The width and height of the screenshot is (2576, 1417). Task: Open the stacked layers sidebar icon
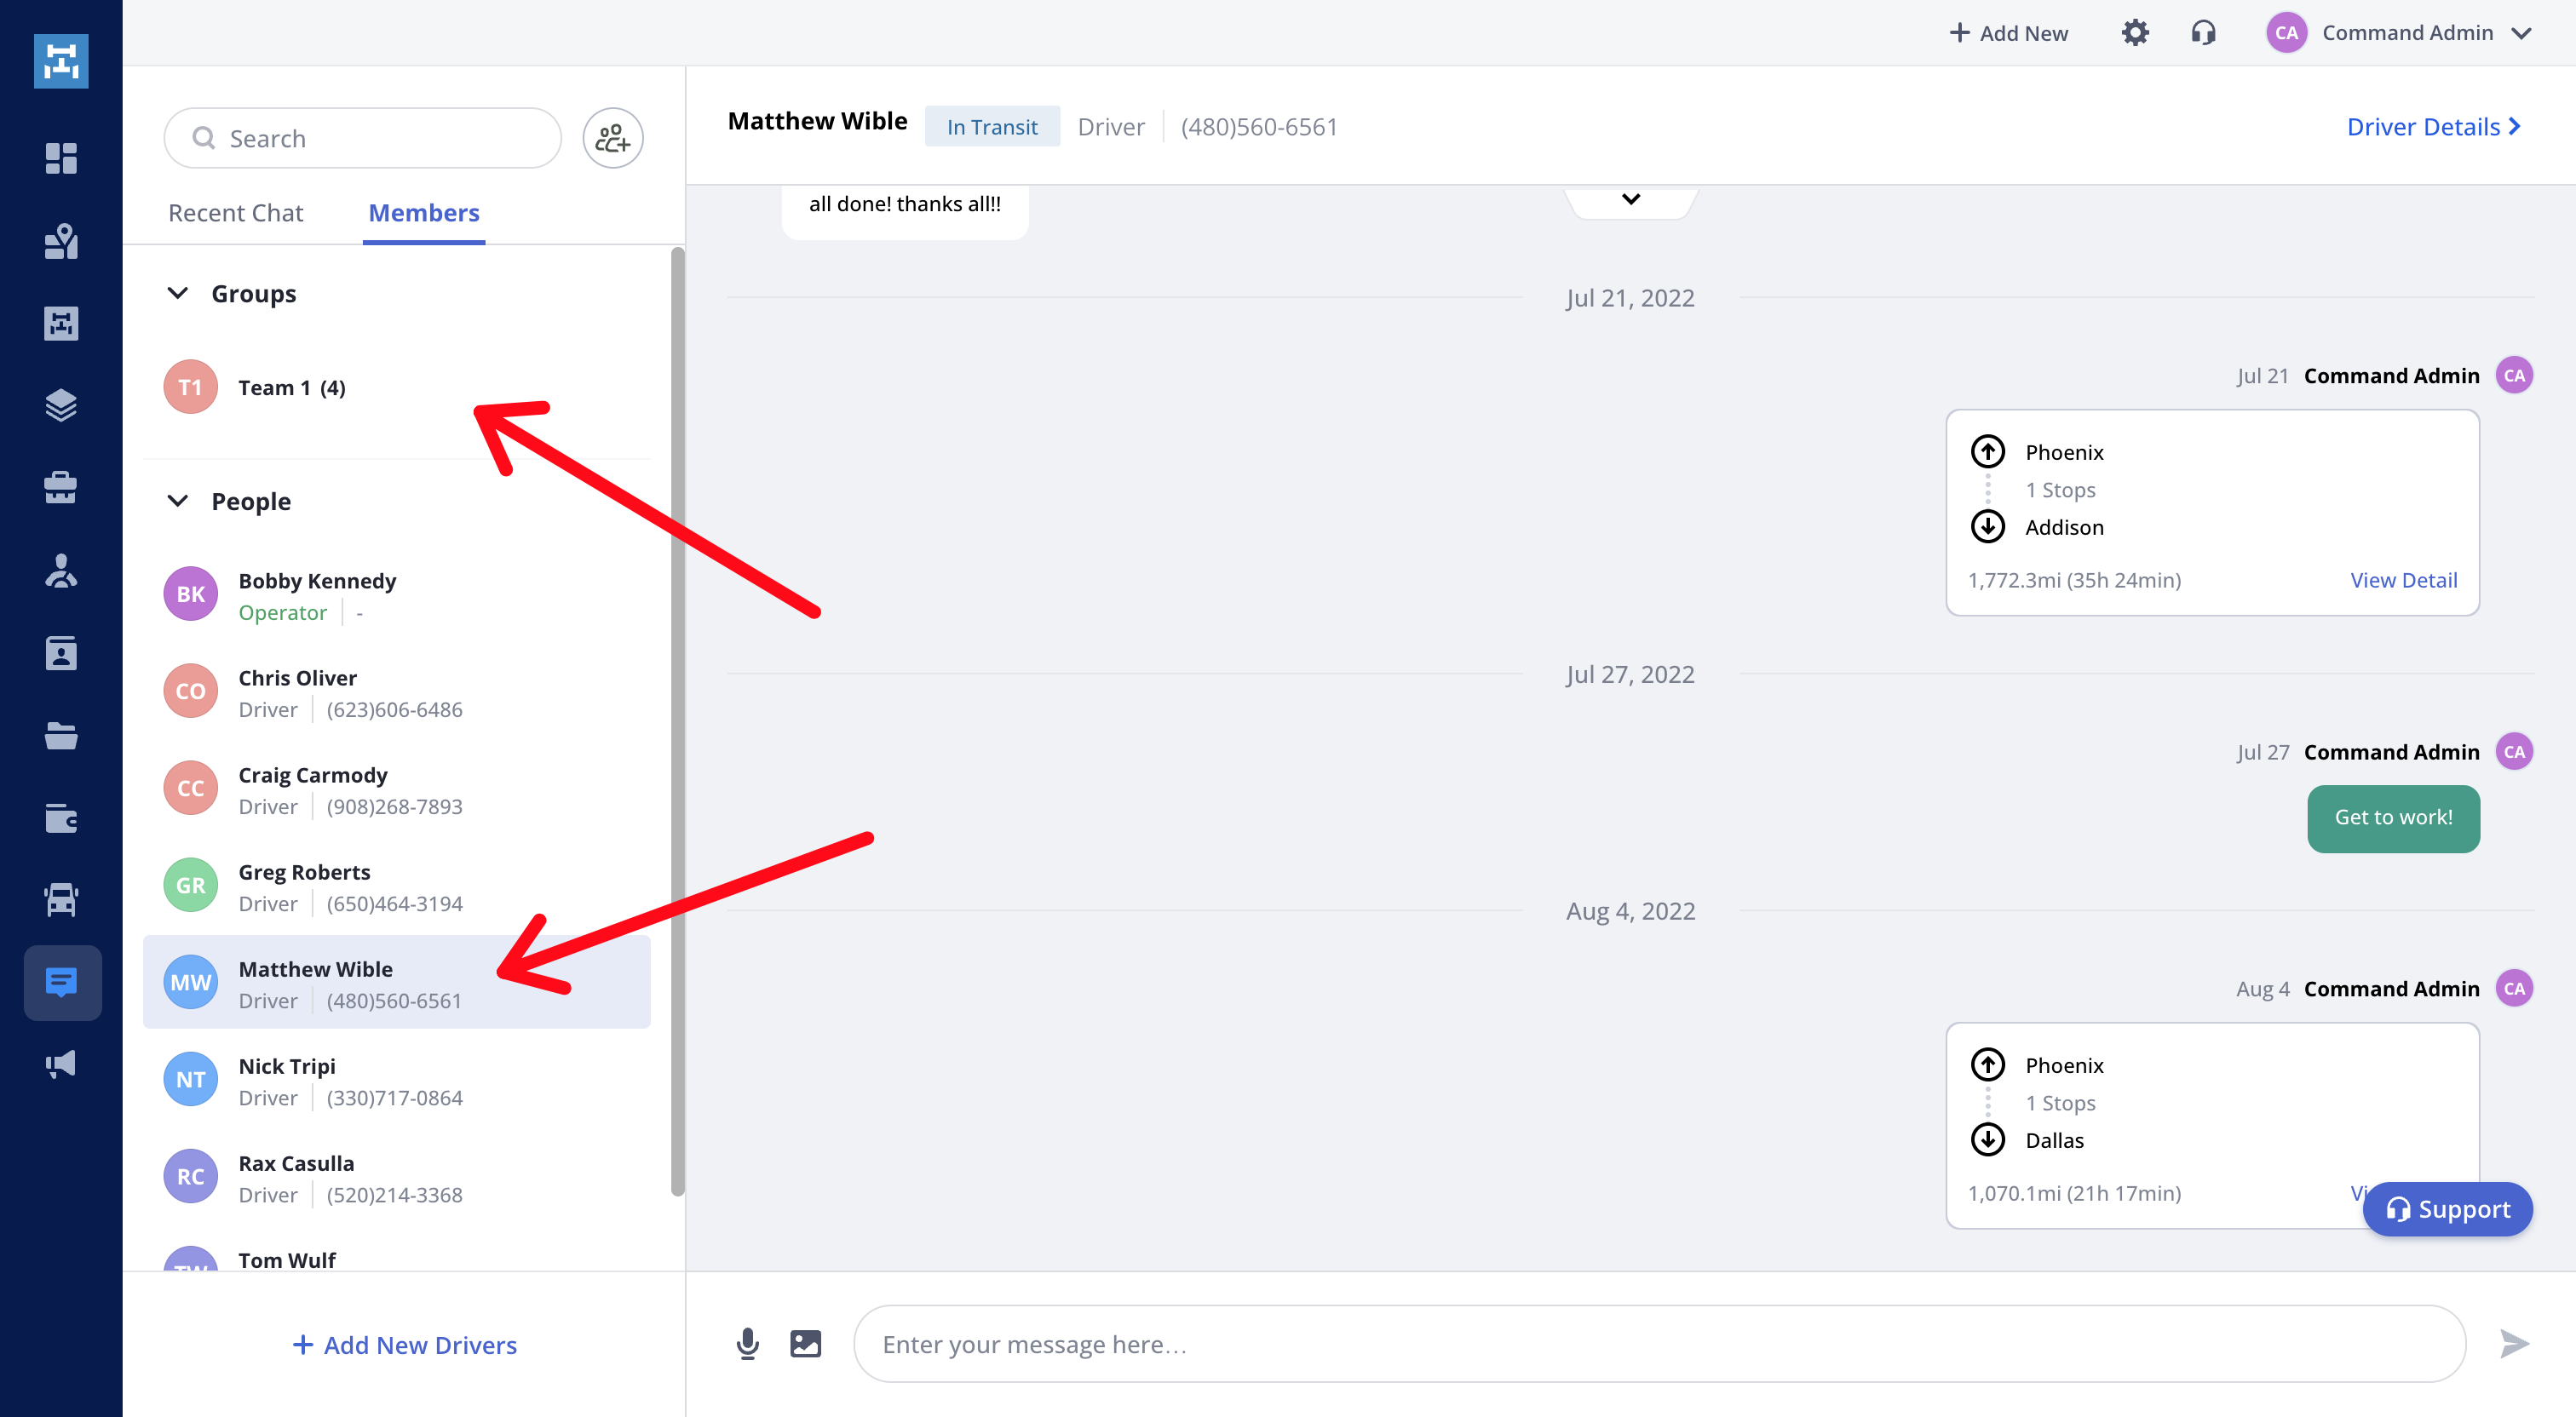61,405
